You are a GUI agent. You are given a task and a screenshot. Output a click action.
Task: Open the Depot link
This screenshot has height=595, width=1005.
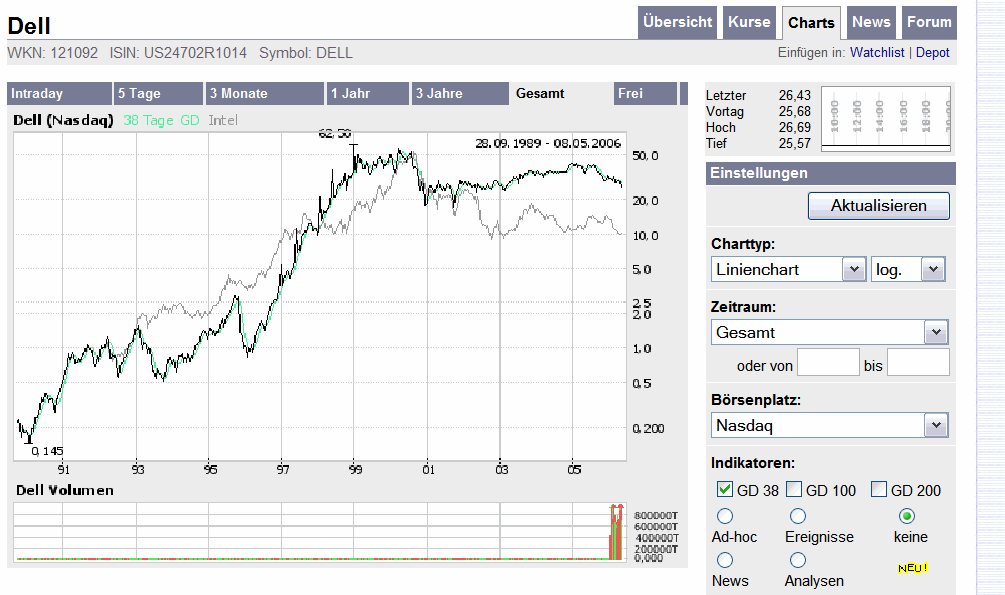coord(932,52)
